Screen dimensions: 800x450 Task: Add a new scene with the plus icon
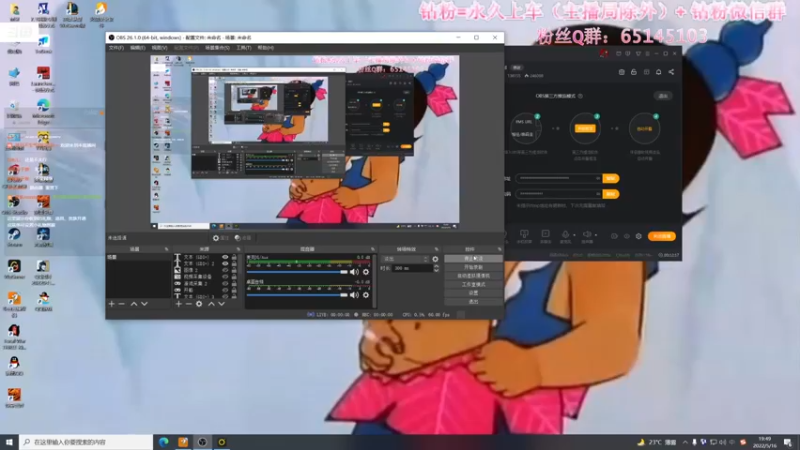112,304
